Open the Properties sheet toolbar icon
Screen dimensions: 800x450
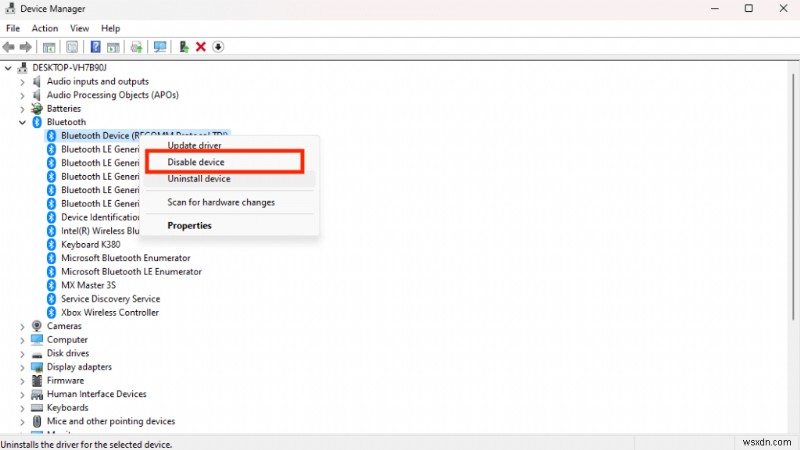point(72,47)
